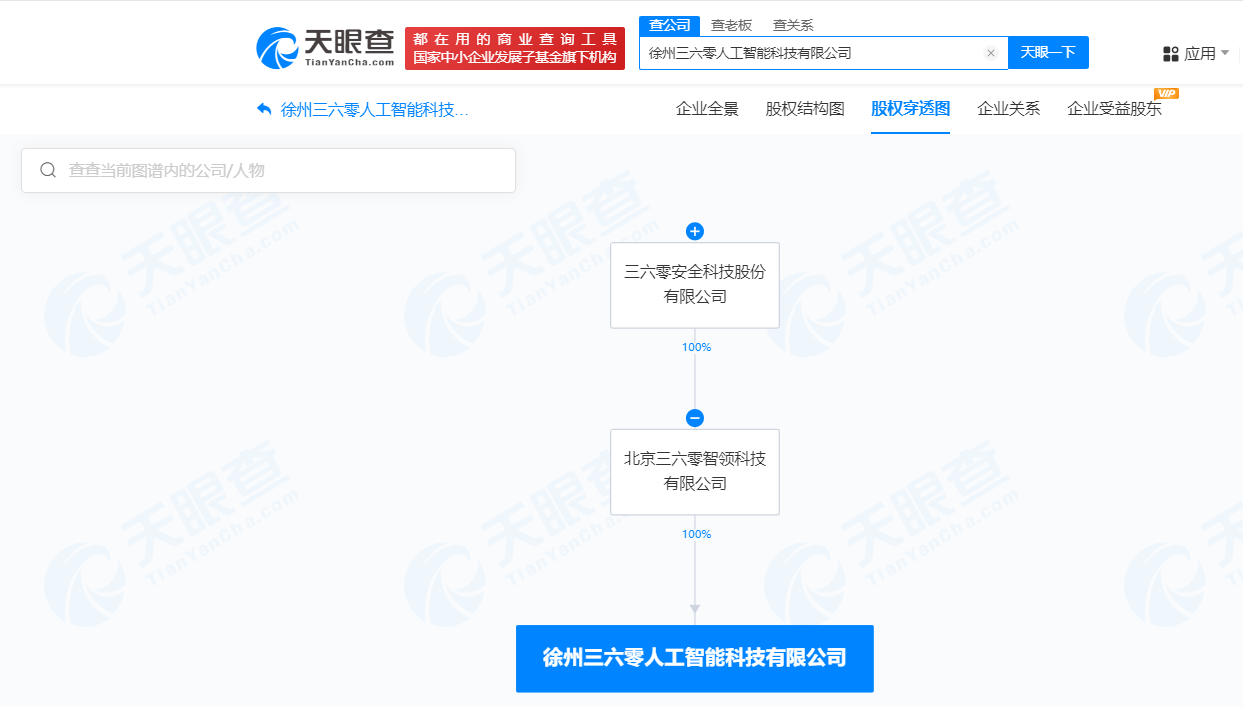Collapse the node above 北京三六零智领科技
The image size is (1243, 707).
695,418
